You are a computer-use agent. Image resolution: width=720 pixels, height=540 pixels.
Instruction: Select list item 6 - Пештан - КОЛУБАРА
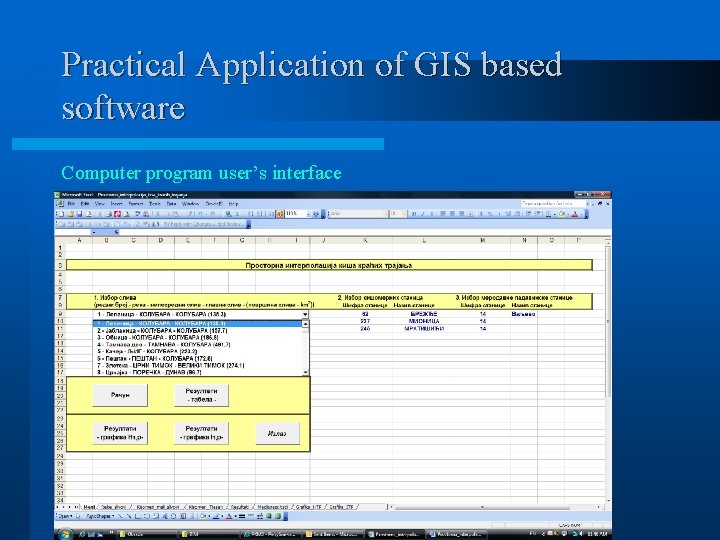tap(197, 359)
